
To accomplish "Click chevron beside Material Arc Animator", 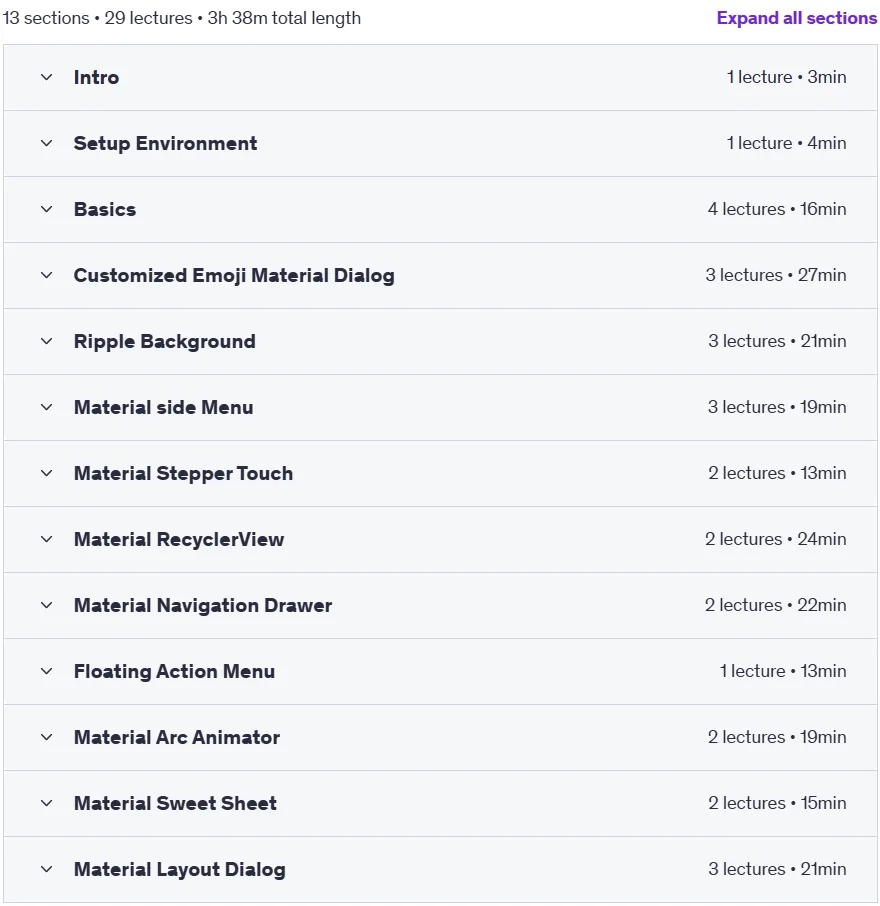I will point(47,737).
